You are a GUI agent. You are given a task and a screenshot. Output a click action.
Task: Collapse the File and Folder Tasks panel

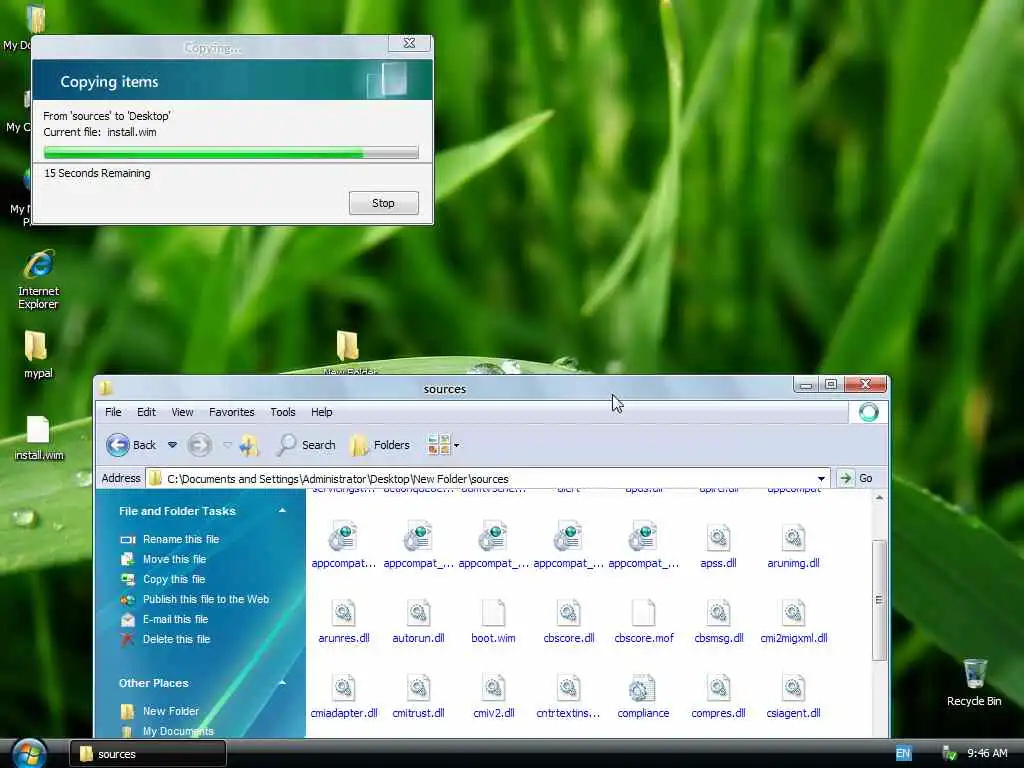click(x=282, y=511)
